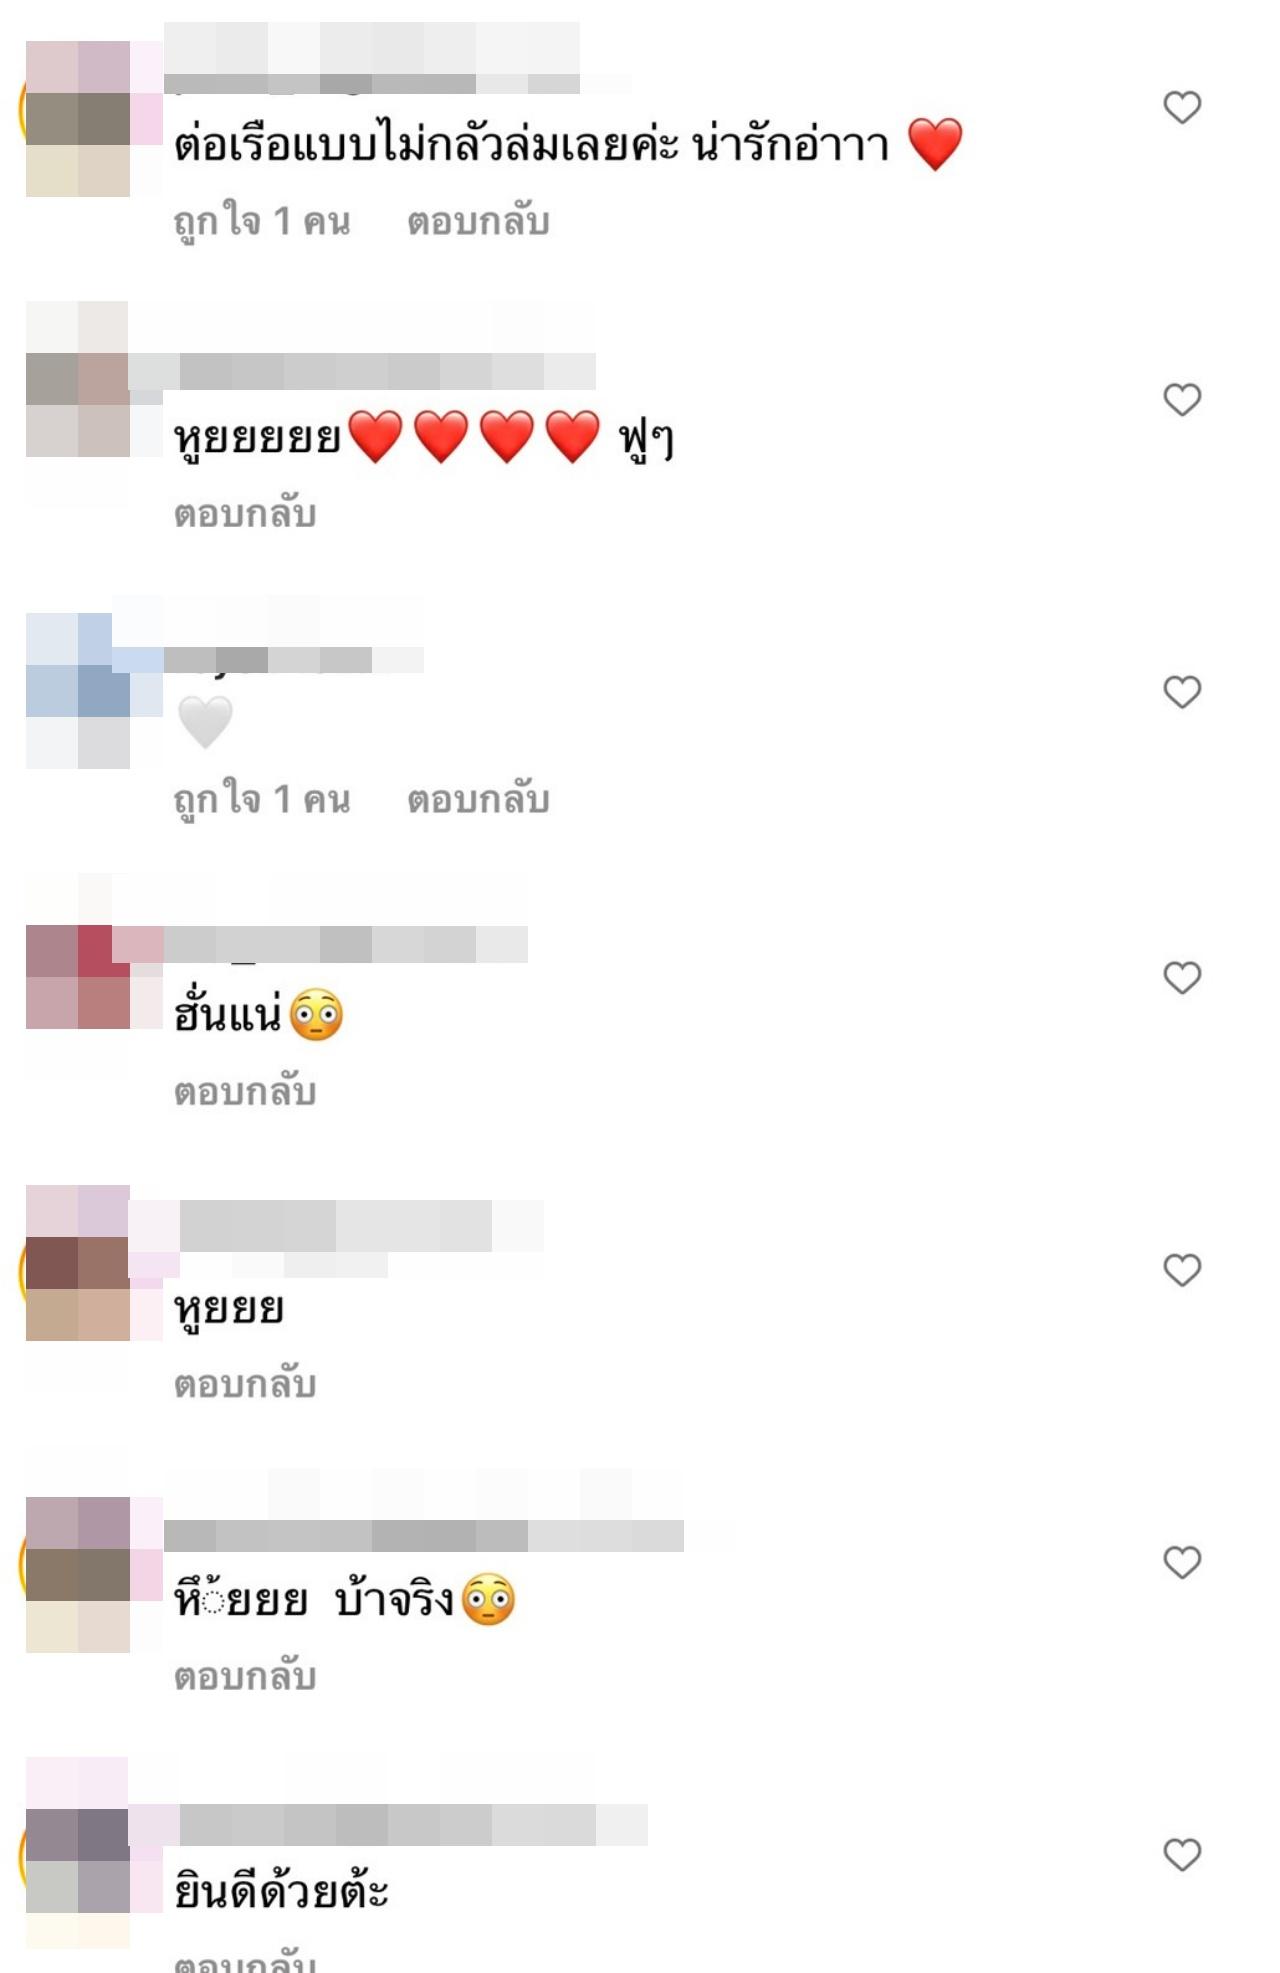The width and height of the screenshot is (1280, 1973).
Task: Reply to the 'บ้าจริง' comment
Action: coord(245,1677)
